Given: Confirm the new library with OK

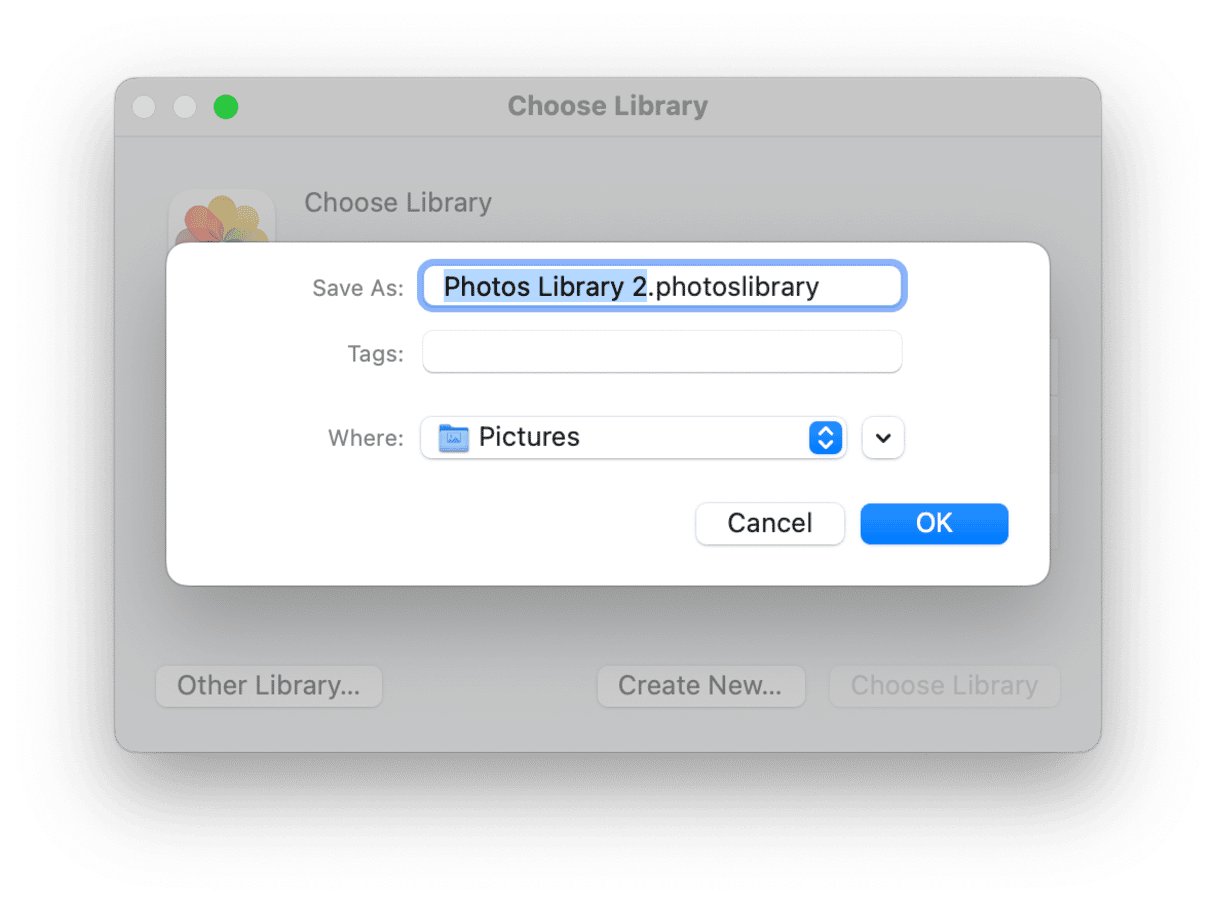Looking at the screenshot, I should coord(934,524).
